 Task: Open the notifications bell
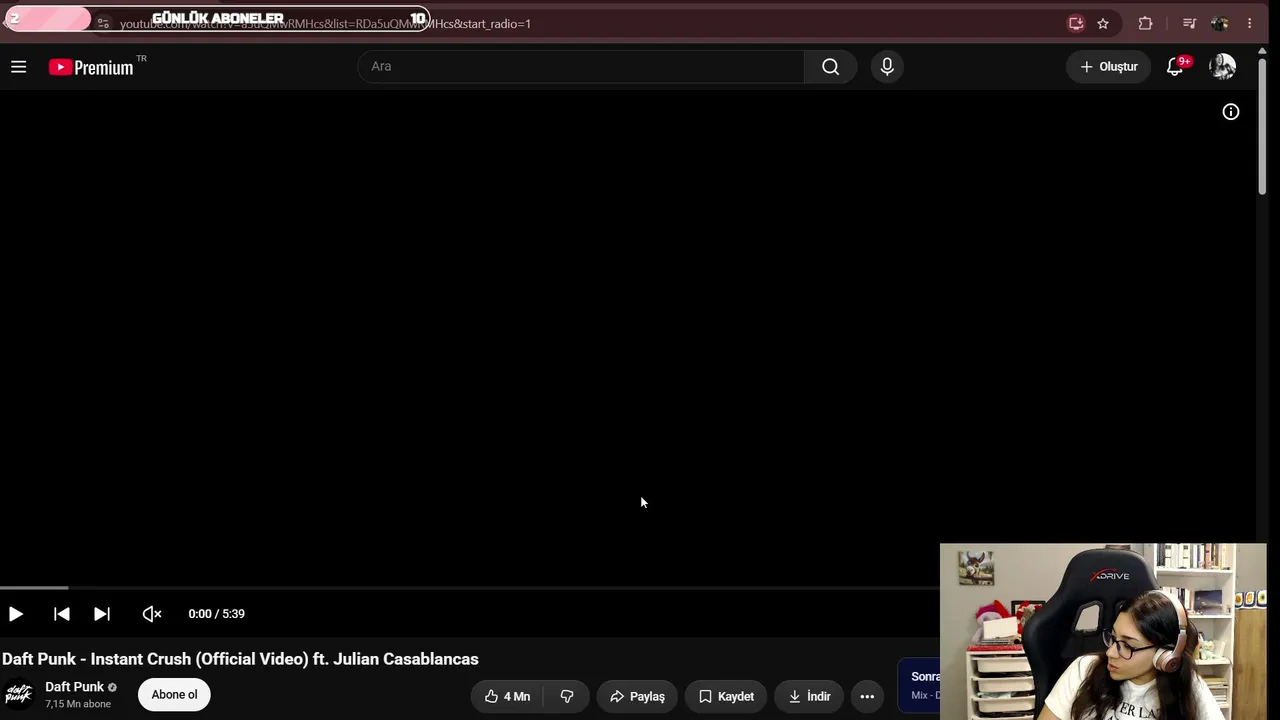pos(1176,67)
